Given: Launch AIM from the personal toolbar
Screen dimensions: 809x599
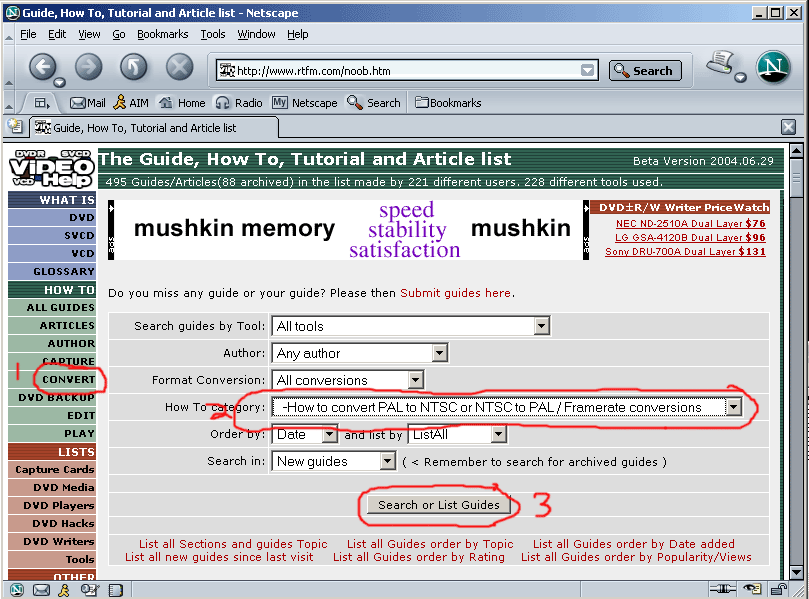Looking at the screenshot, I should [131, 103].
